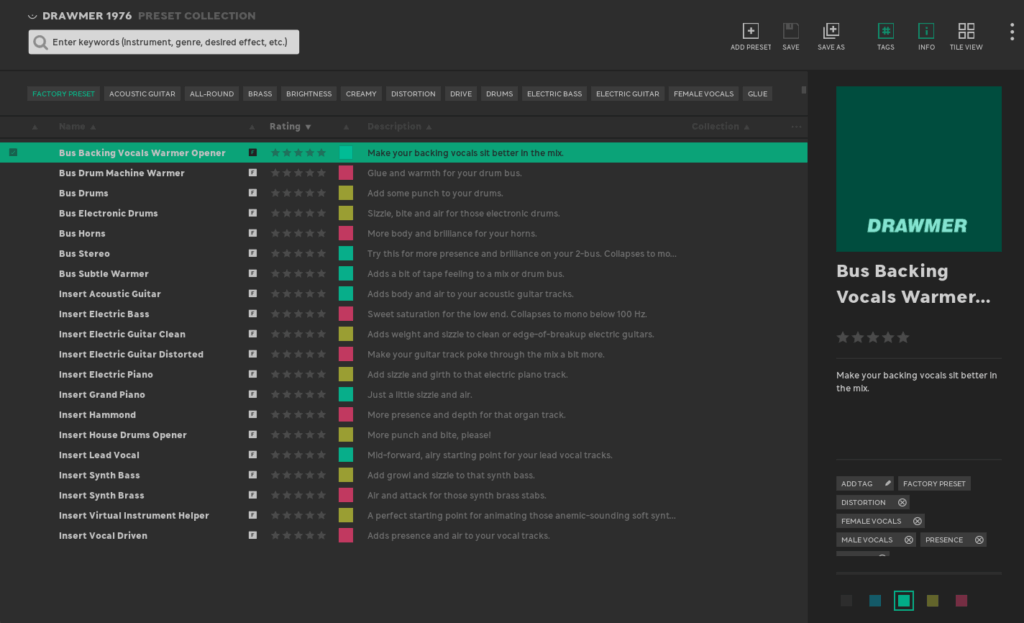Switch to Tile View
Screen dimensions: 1024x623
(x=966, y=31)
